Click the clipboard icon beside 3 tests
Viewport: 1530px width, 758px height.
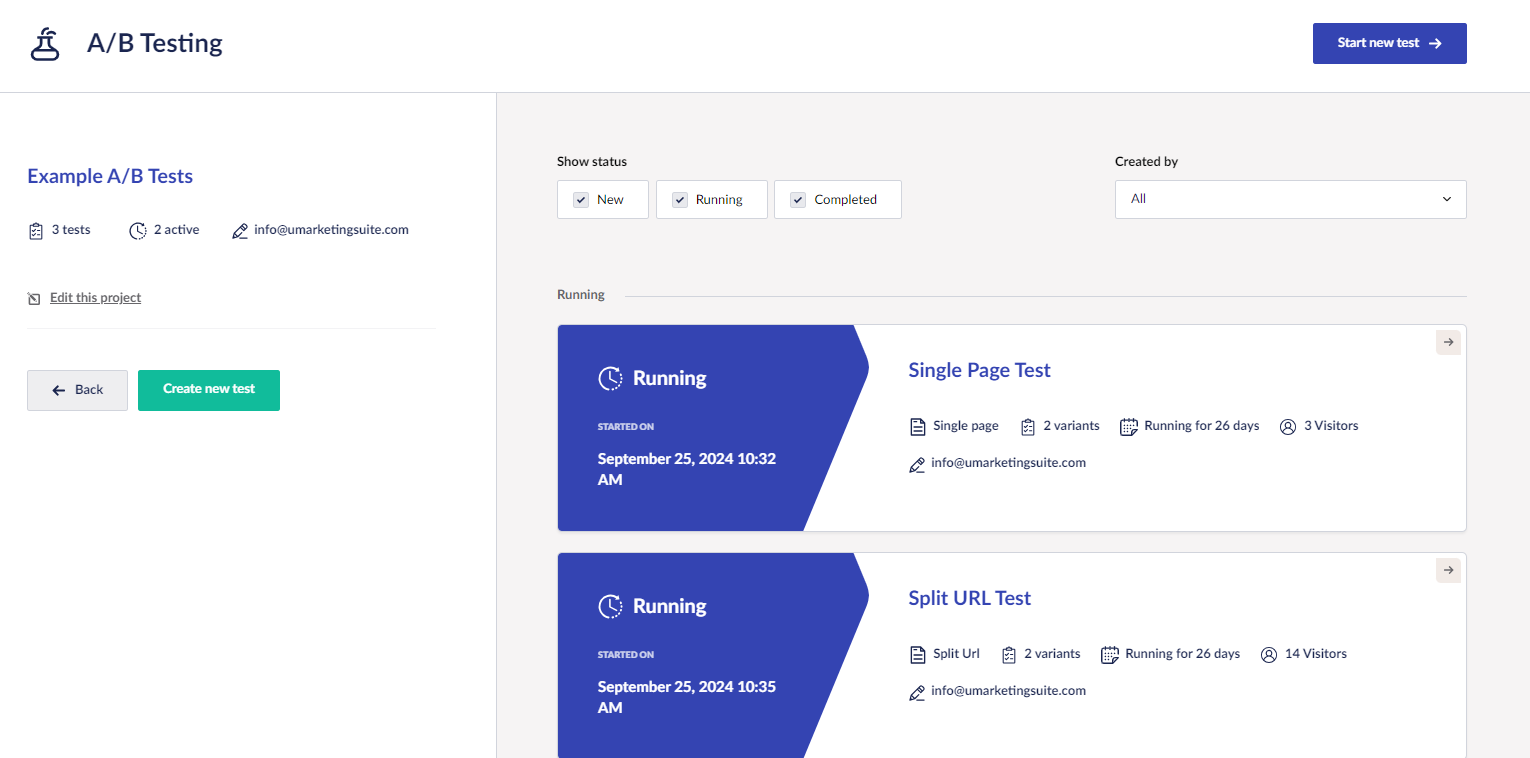click(x=35, y=229)
